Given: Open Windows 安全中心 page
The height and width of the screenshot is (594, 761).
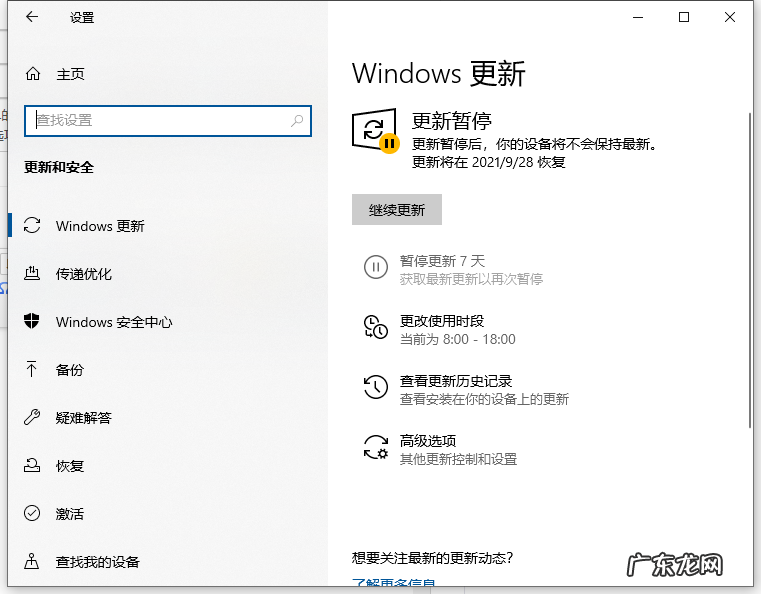Looking at the screenshot, I should click(114, 322).
